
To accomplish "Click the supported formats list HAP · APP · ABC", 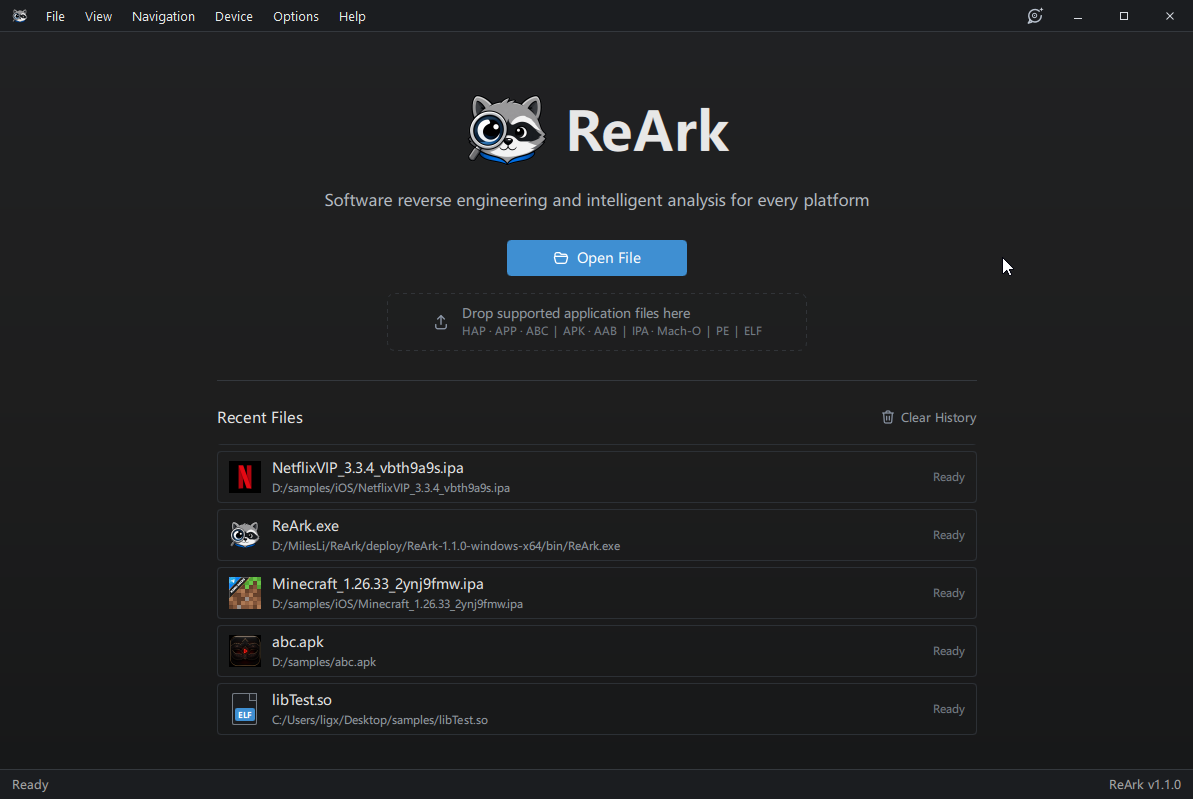I will (x=505, y=331).
